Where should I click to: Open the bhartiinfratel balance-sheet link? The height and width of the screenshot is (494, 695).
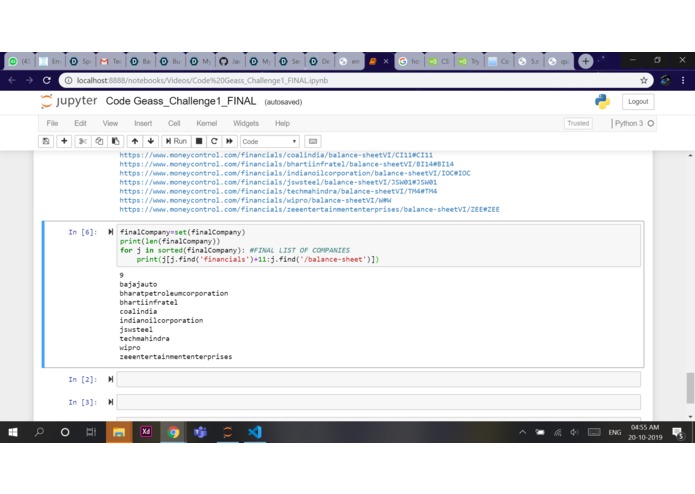click(x=286, y=164)
